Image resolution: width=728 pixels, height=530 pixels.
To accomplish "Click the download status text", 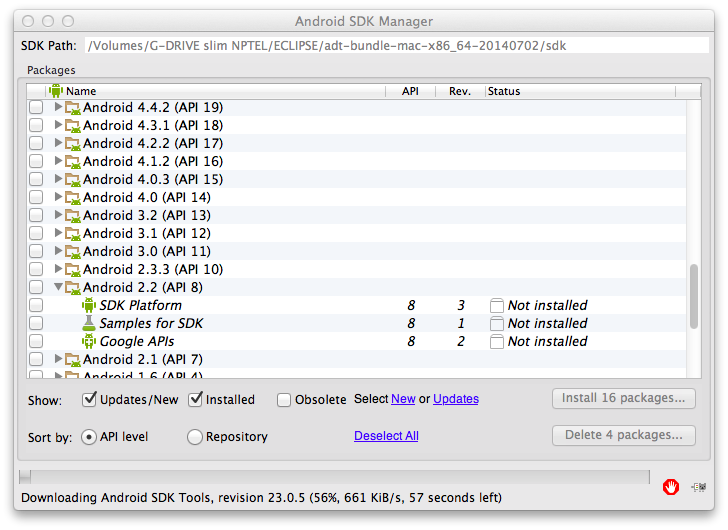I will [261, 498].
